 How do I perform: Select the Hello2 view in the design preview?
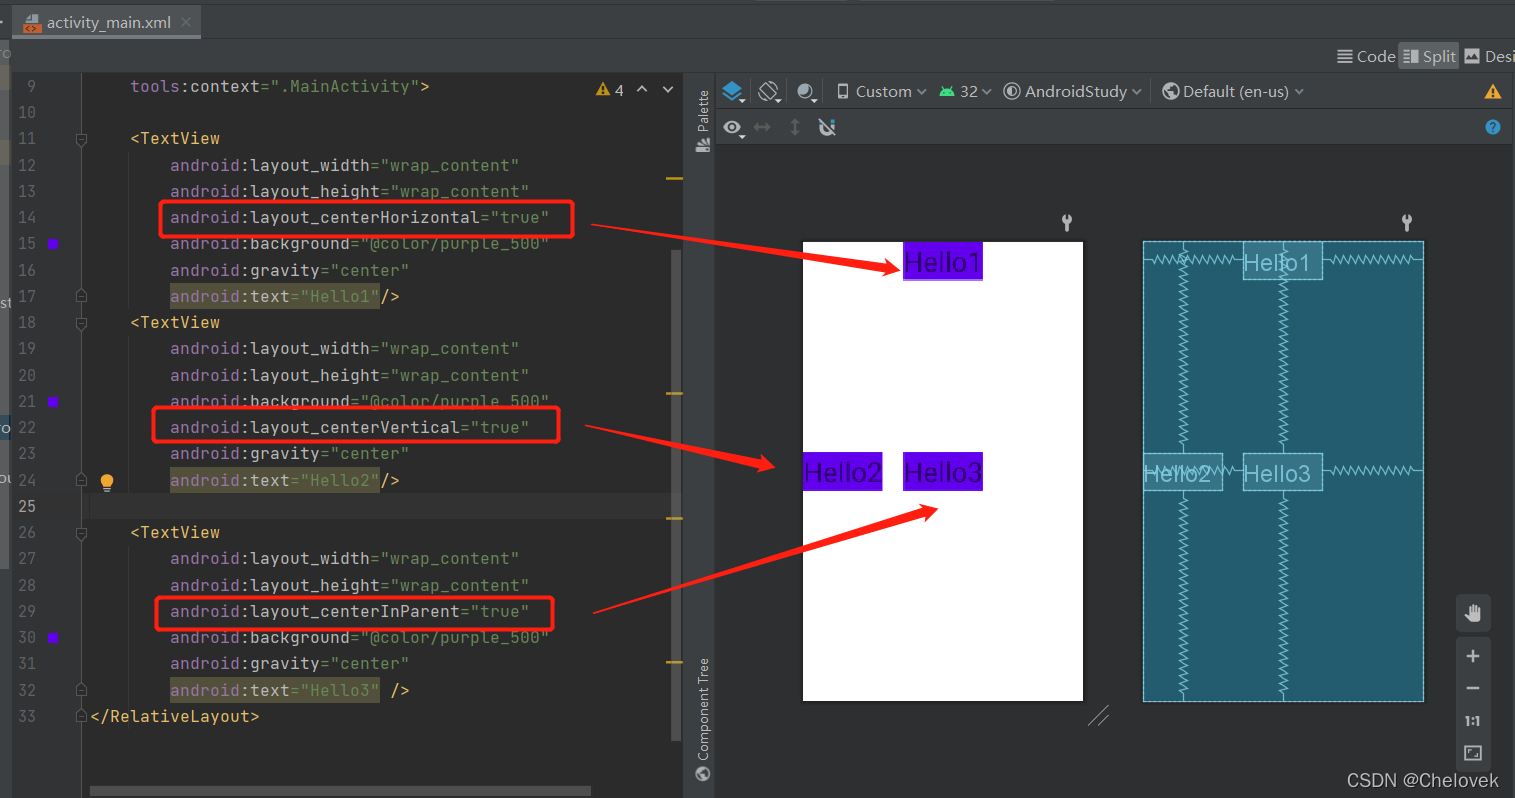pos(843,471)
